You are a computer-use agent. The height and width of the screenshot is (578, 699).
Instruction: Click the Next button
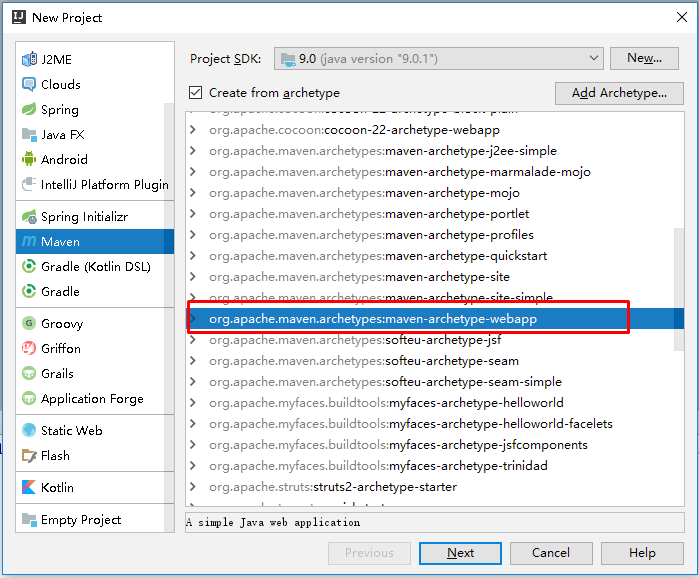click(x=460, y=553)
